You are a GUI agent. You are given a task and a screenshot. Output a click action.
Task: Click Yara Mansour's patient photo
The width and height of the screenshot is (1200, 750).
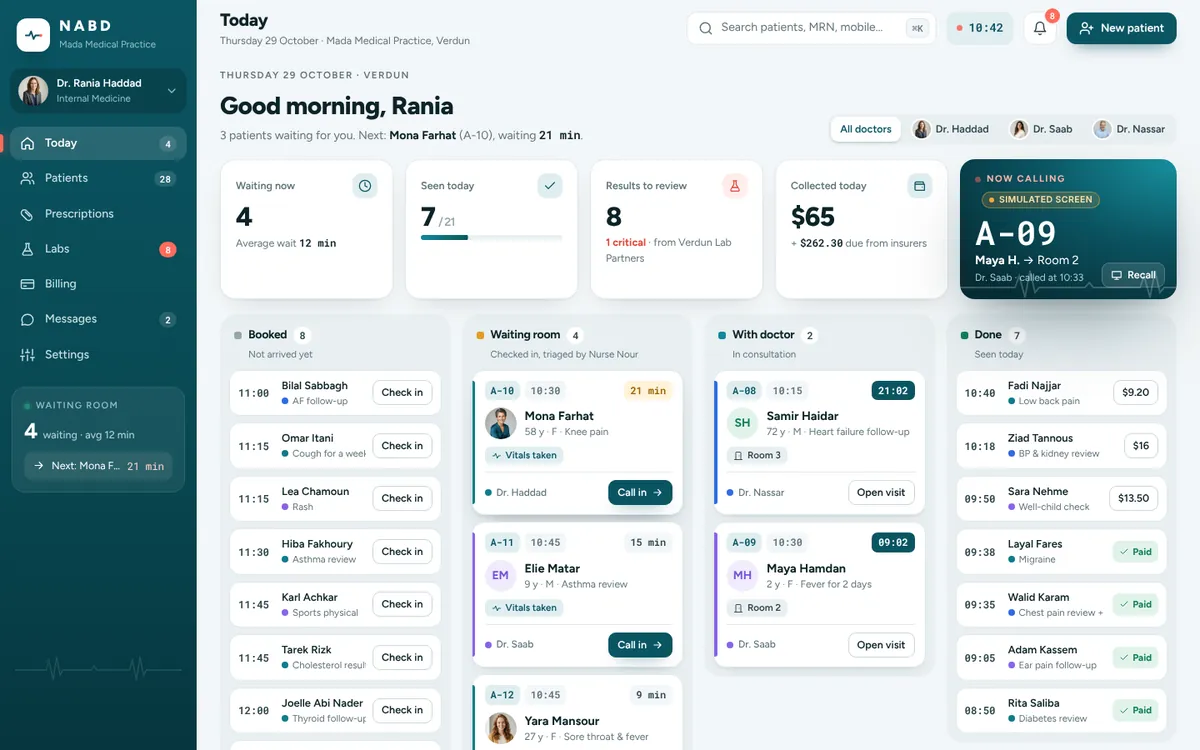501,728
